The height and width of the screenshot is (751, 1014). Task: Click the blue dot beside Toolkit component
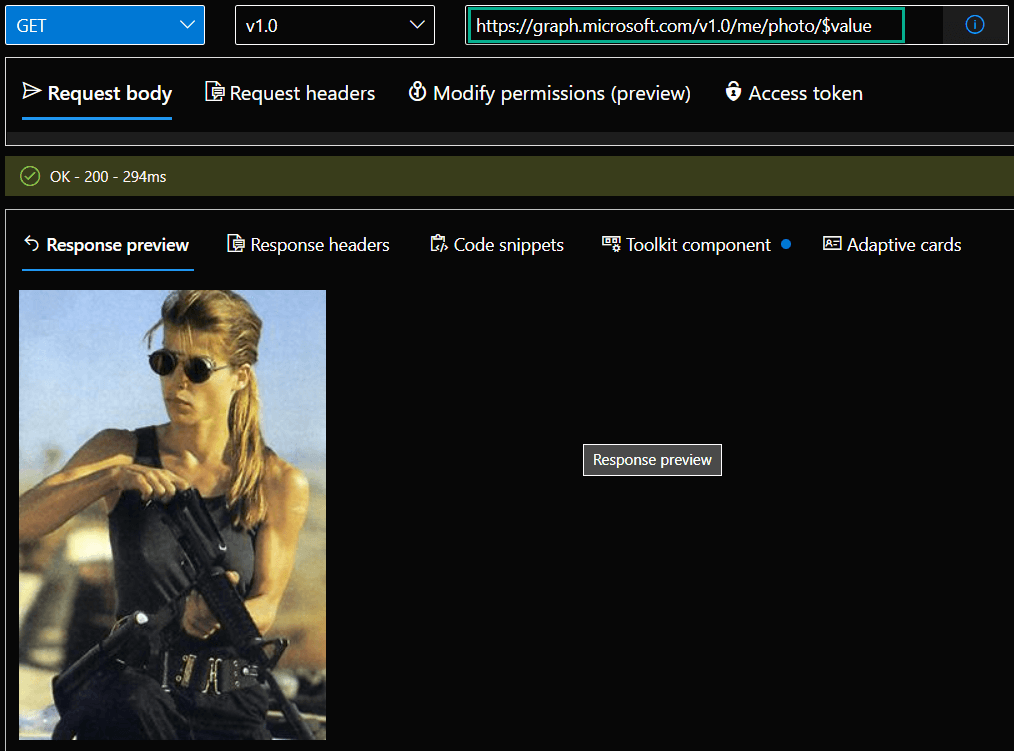coord(786,245)
